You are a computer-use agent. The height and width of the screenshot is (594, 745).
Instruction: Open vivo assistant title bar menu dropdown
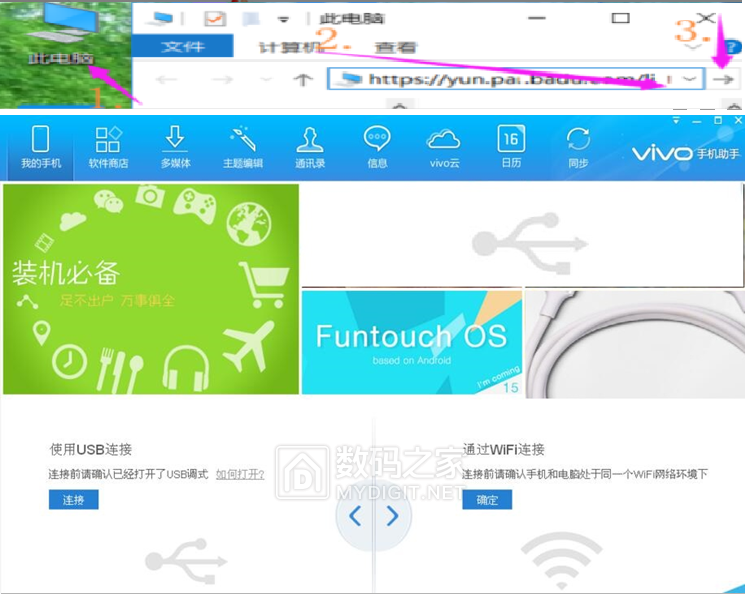pyautogui.click(x=676, y=121)
